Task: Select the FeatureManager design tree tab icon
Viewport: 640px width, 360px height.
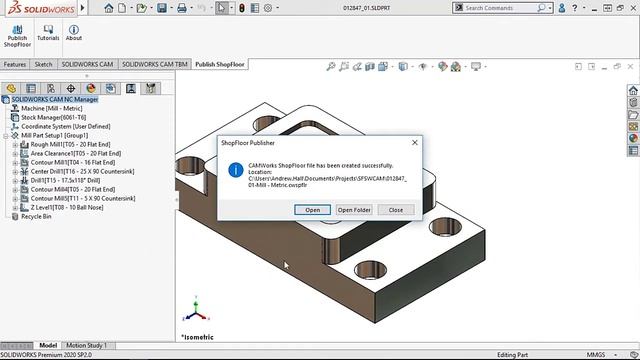Action: click(11, 88)
